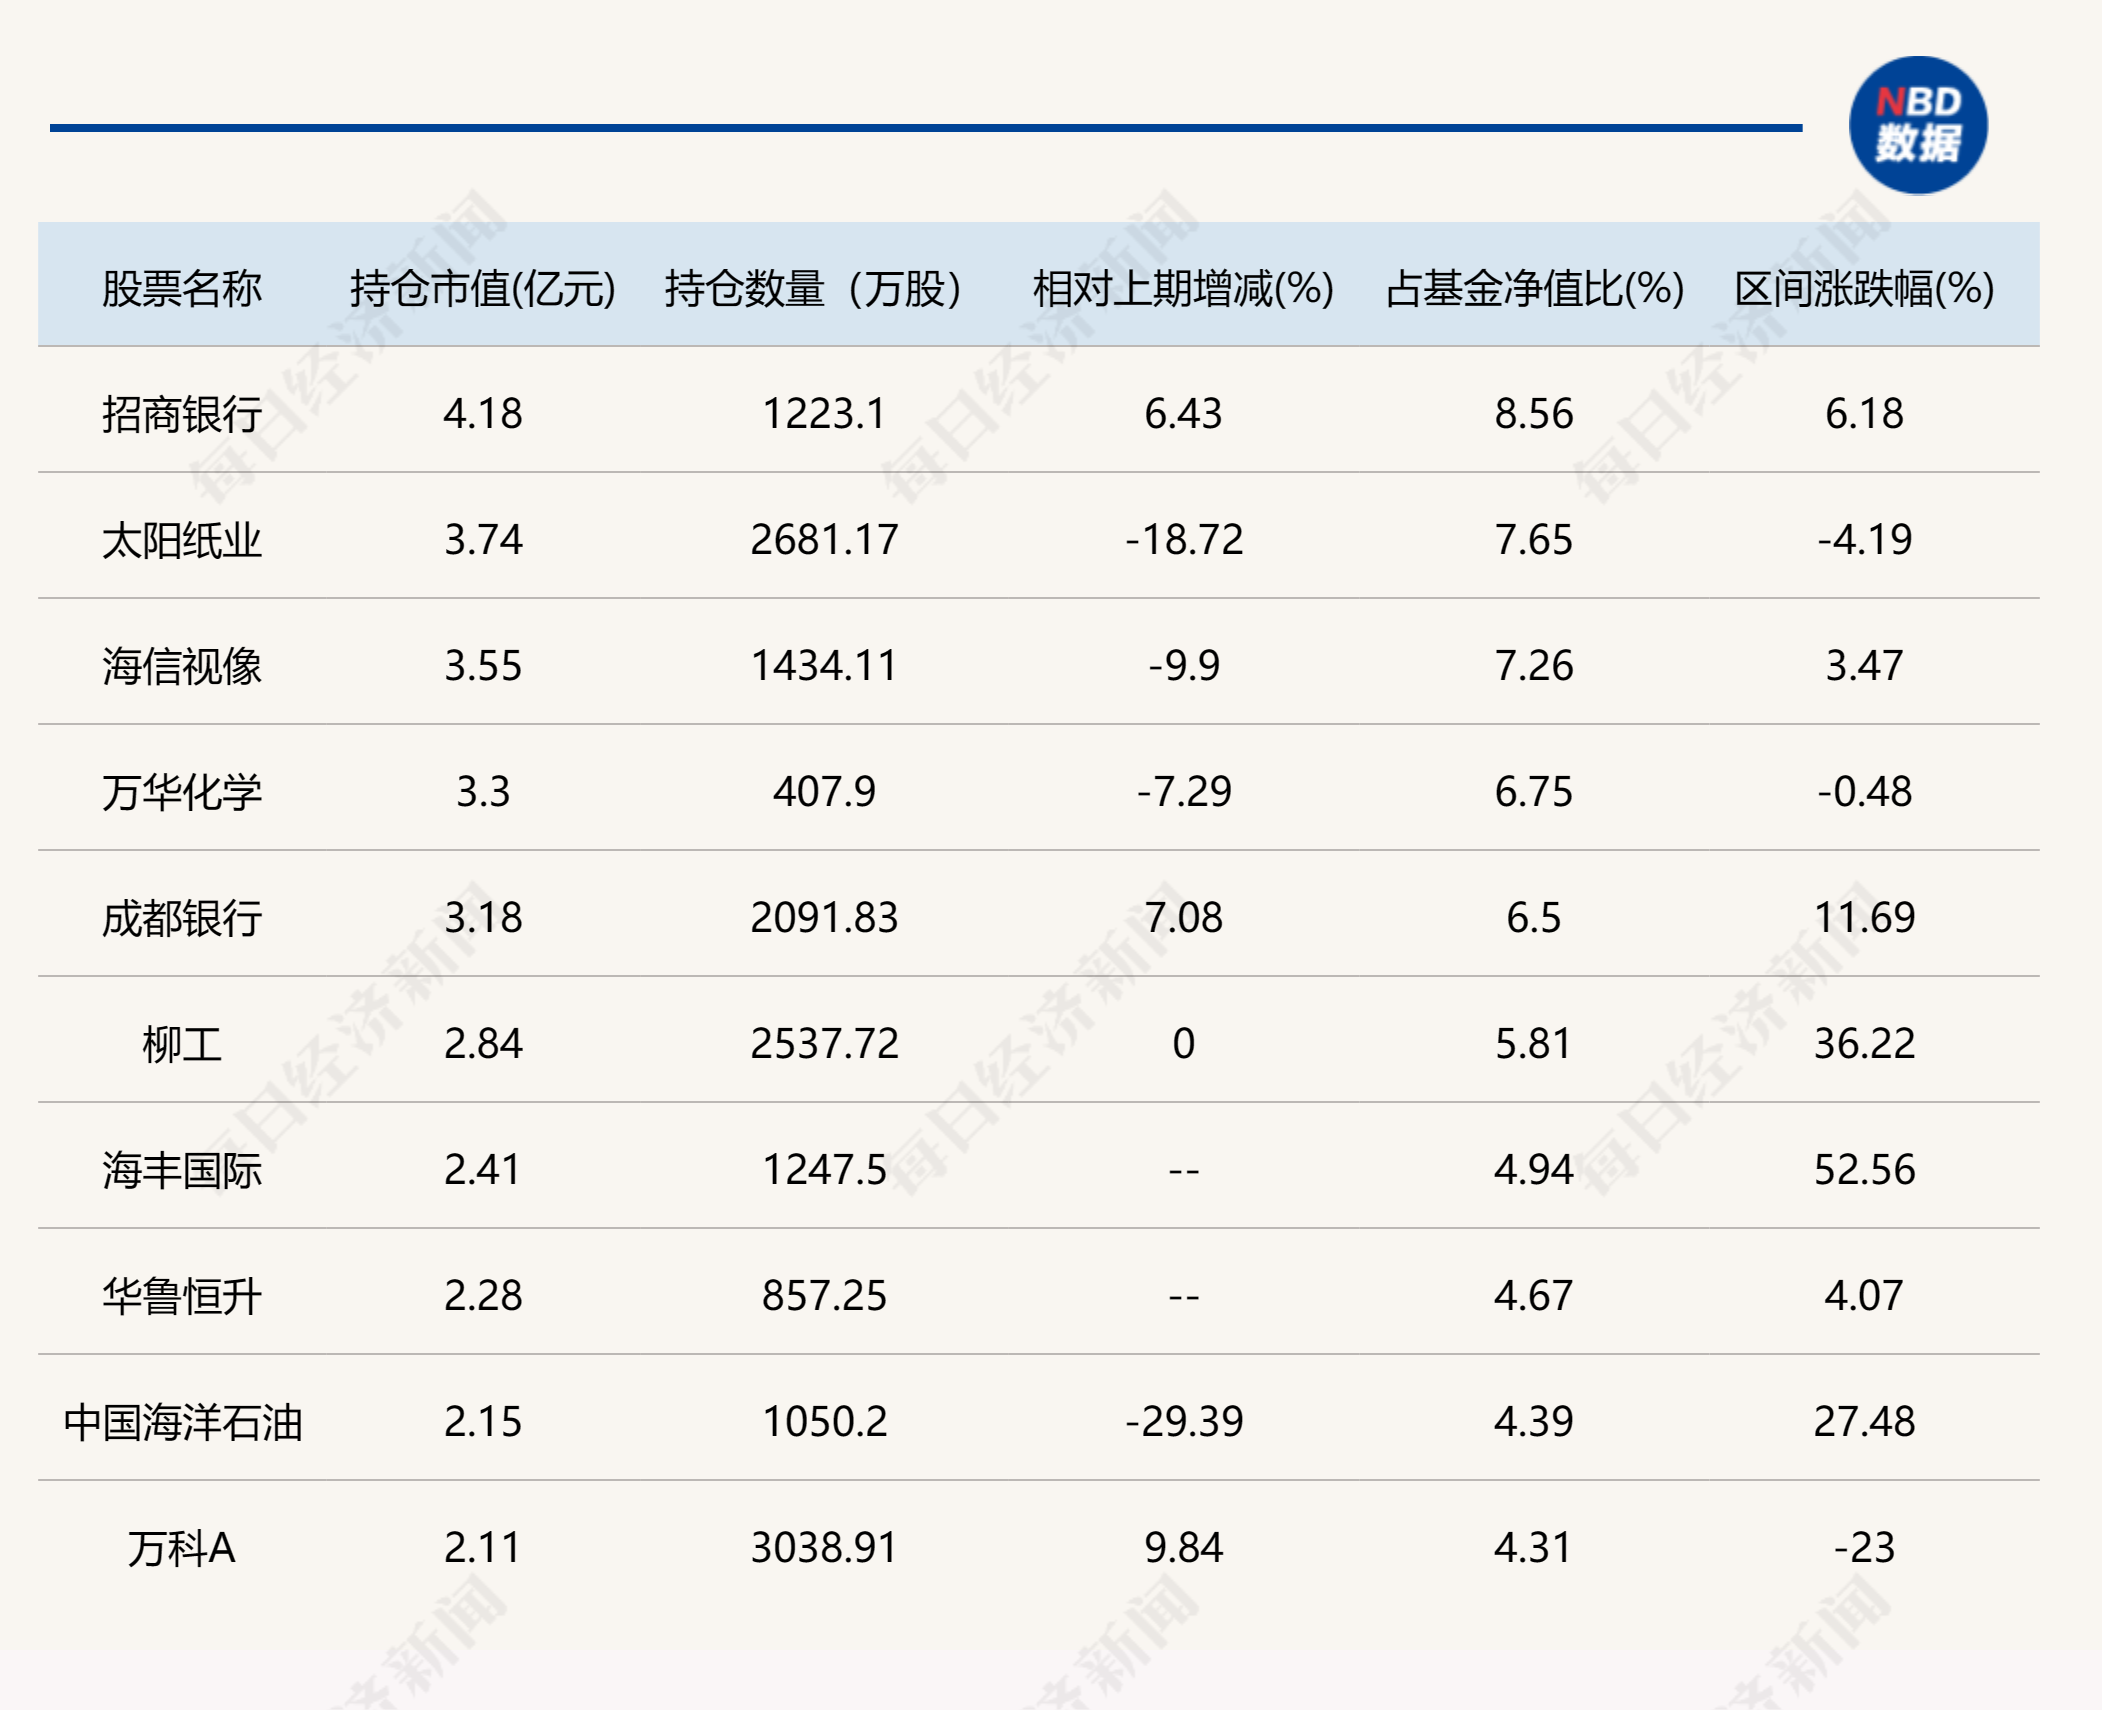Select 华鲁恒升 share count 857.25
This screenshot has height=1710, width=2102.
(824, 1296)
